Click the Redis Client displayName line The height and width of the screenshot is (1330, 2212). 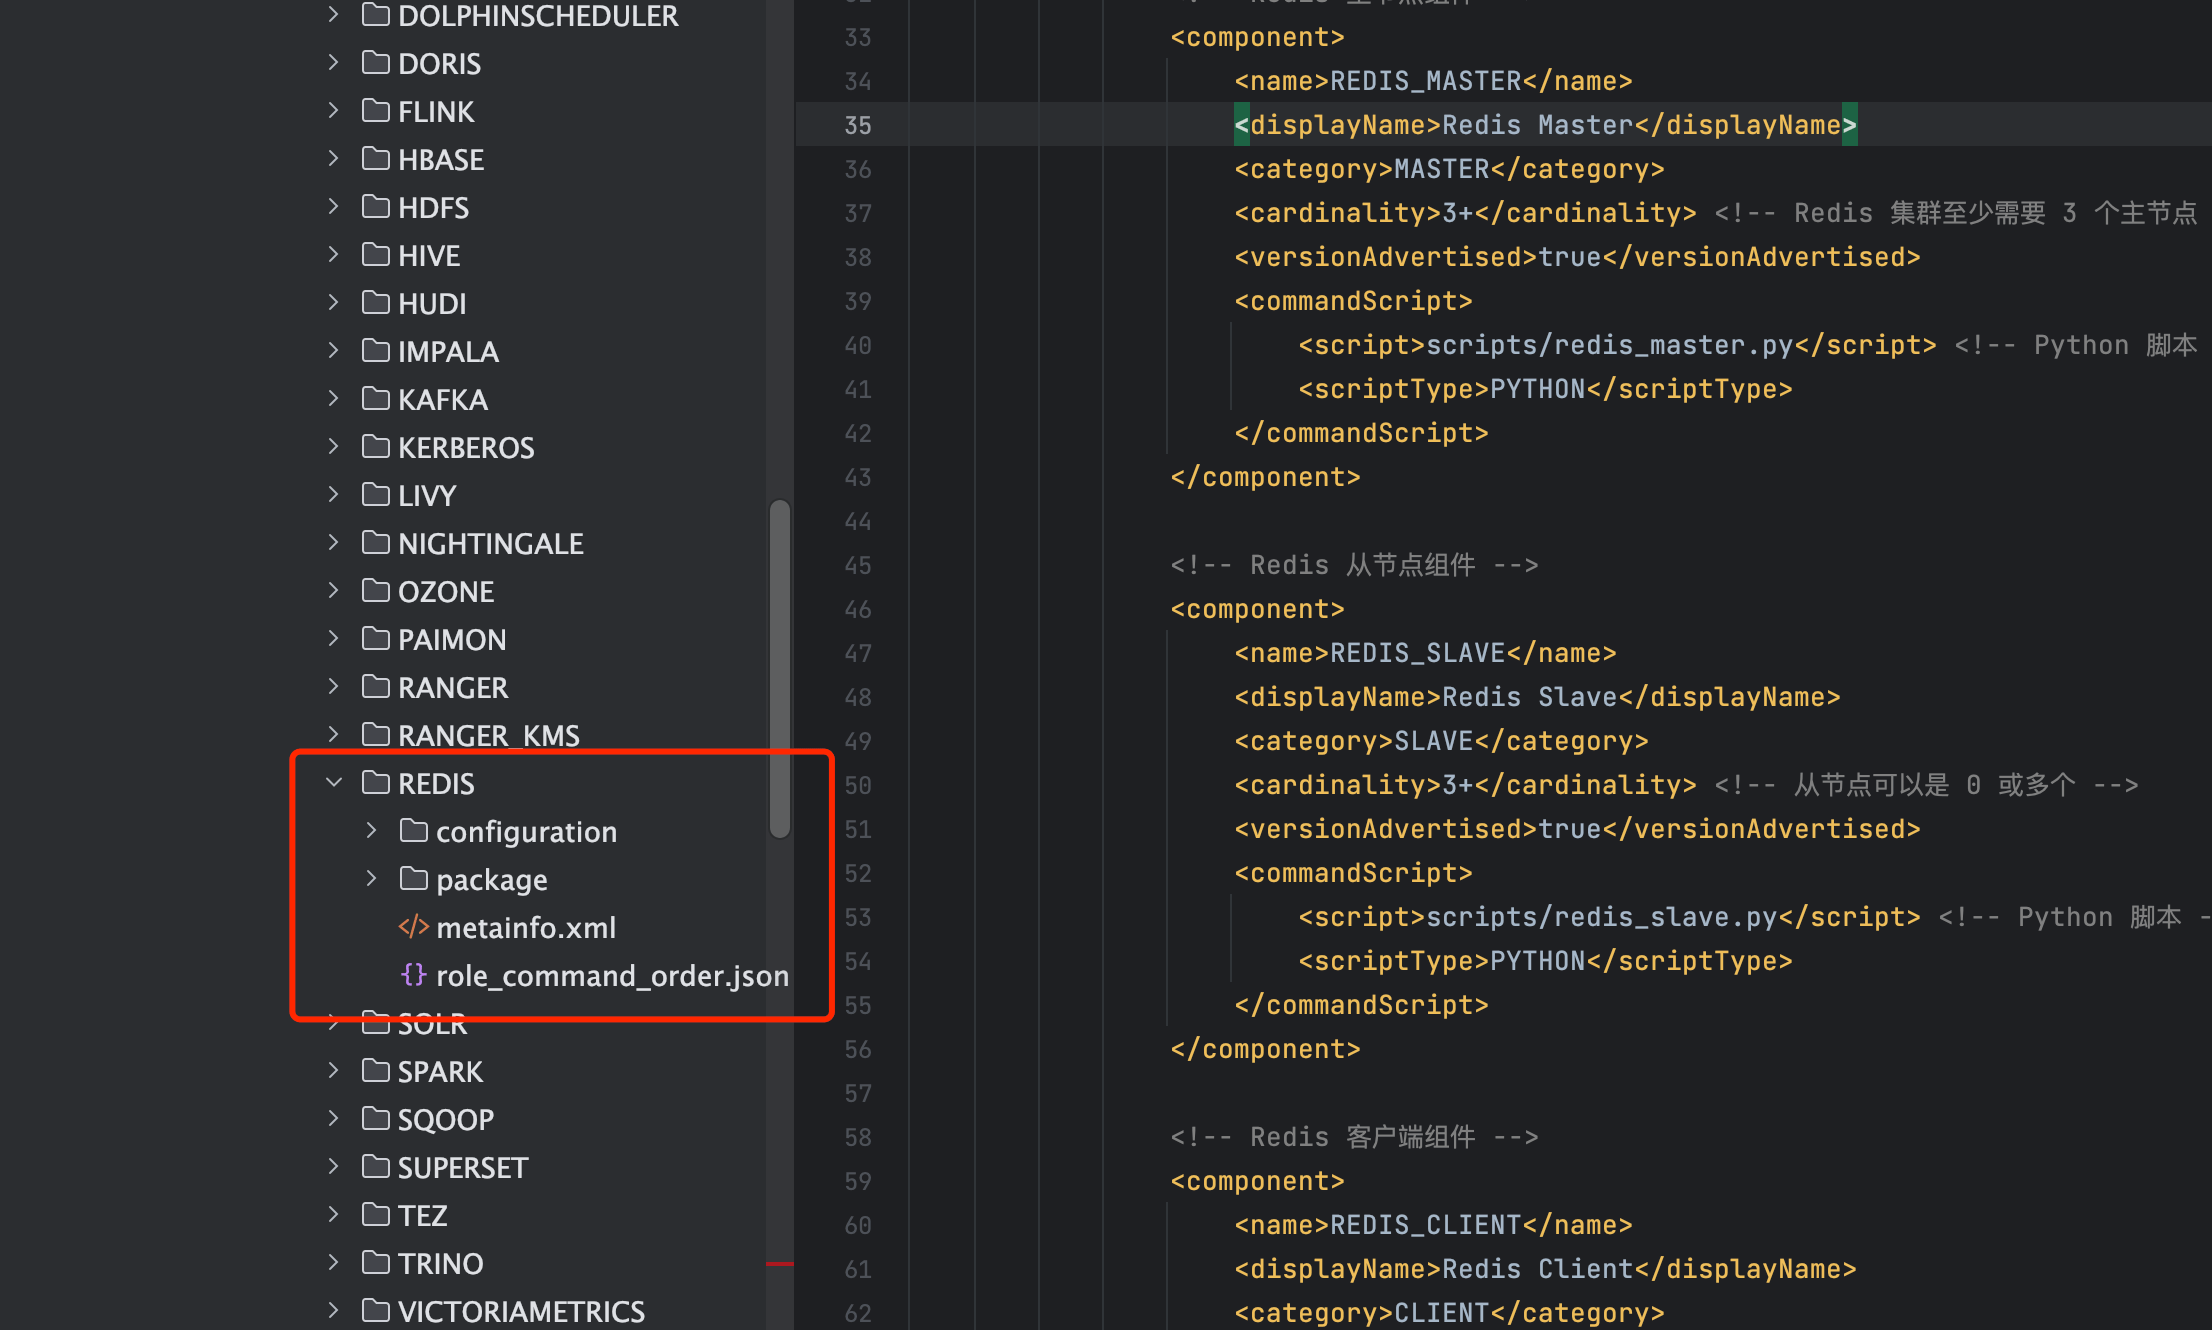(1545, 1269)
